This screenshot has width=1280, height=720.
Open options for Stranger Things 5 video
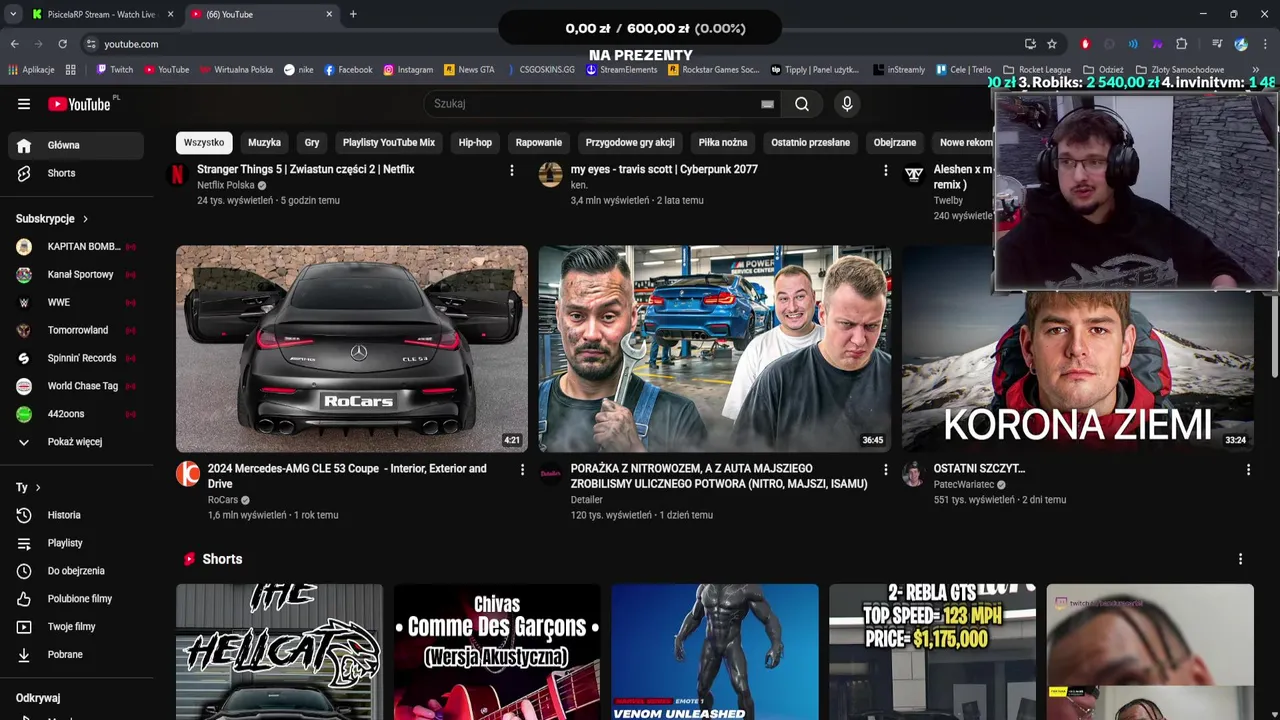point(512,170)
